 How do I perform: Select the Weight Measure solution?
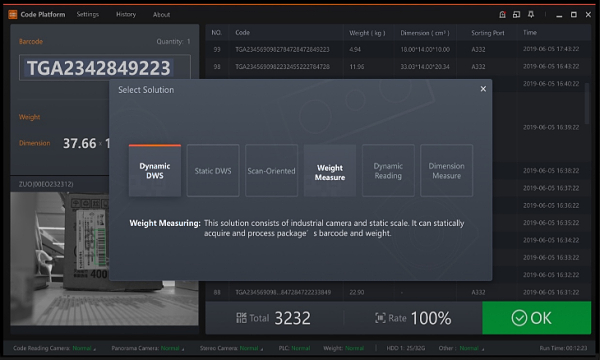[x=330, y=171]
